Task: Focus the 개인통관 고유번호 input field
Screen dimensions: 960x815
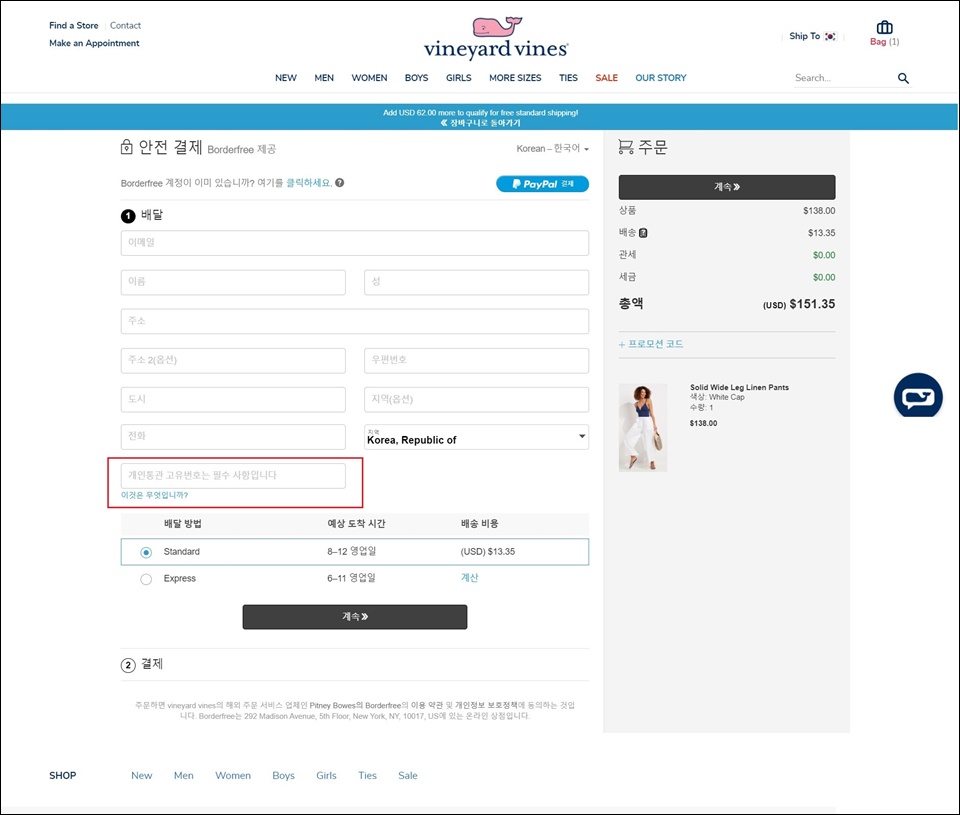Action: [x=233, y=476]
